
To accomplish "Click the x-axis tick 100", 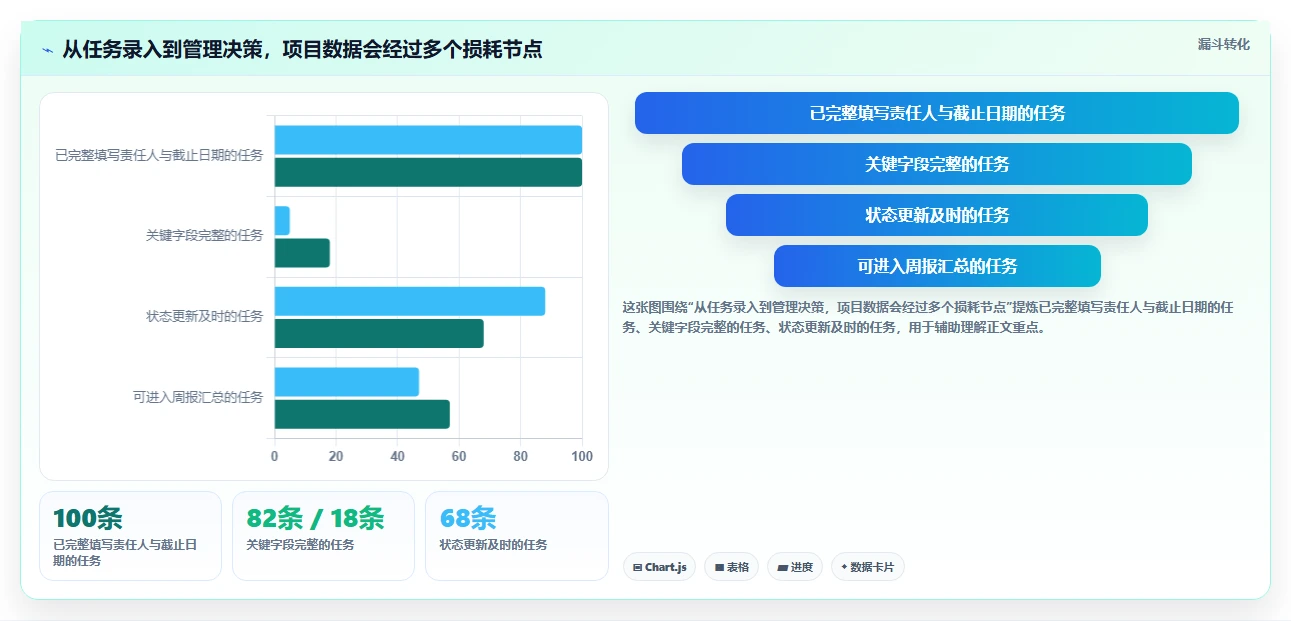I will pos(582,456).
